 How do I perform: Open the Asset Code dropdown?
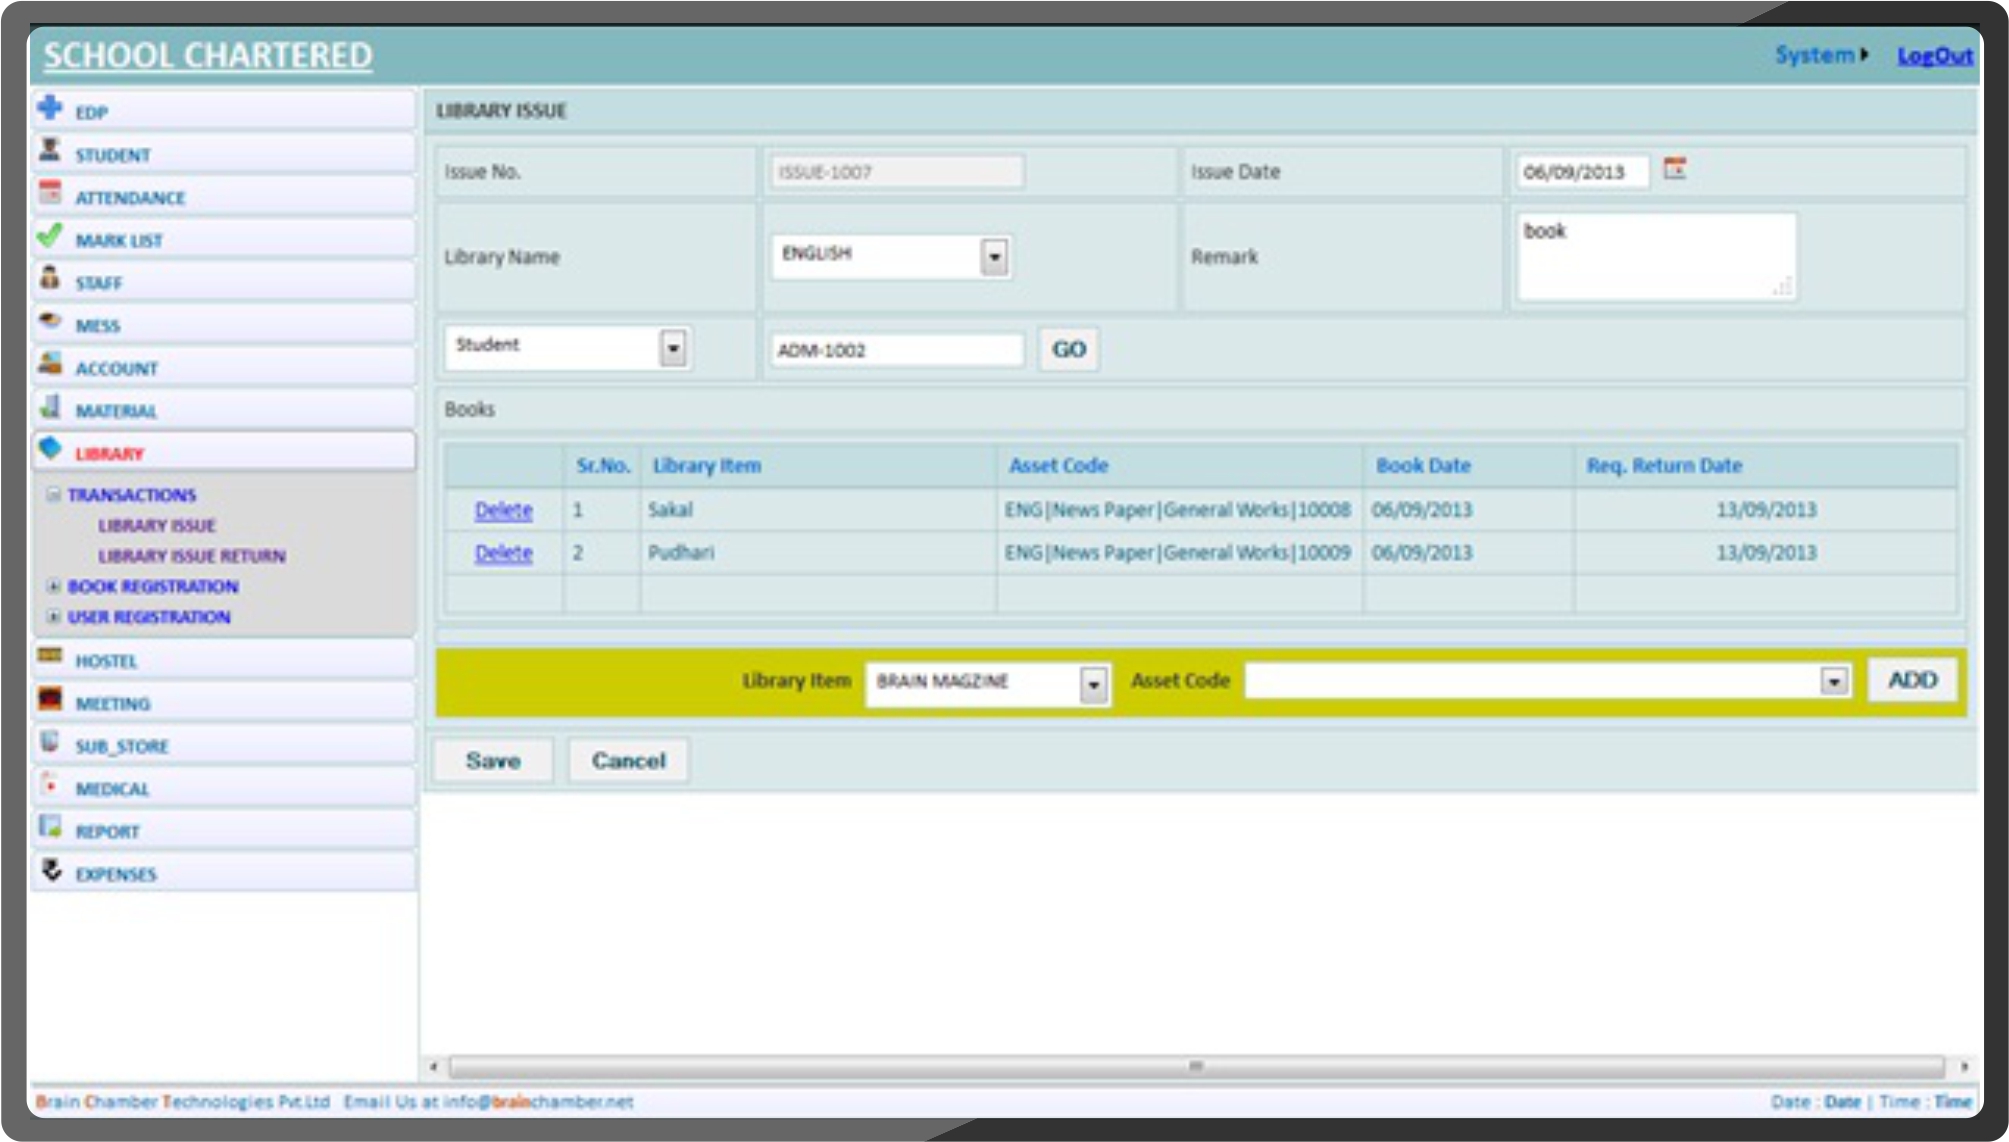[1834, 681]
